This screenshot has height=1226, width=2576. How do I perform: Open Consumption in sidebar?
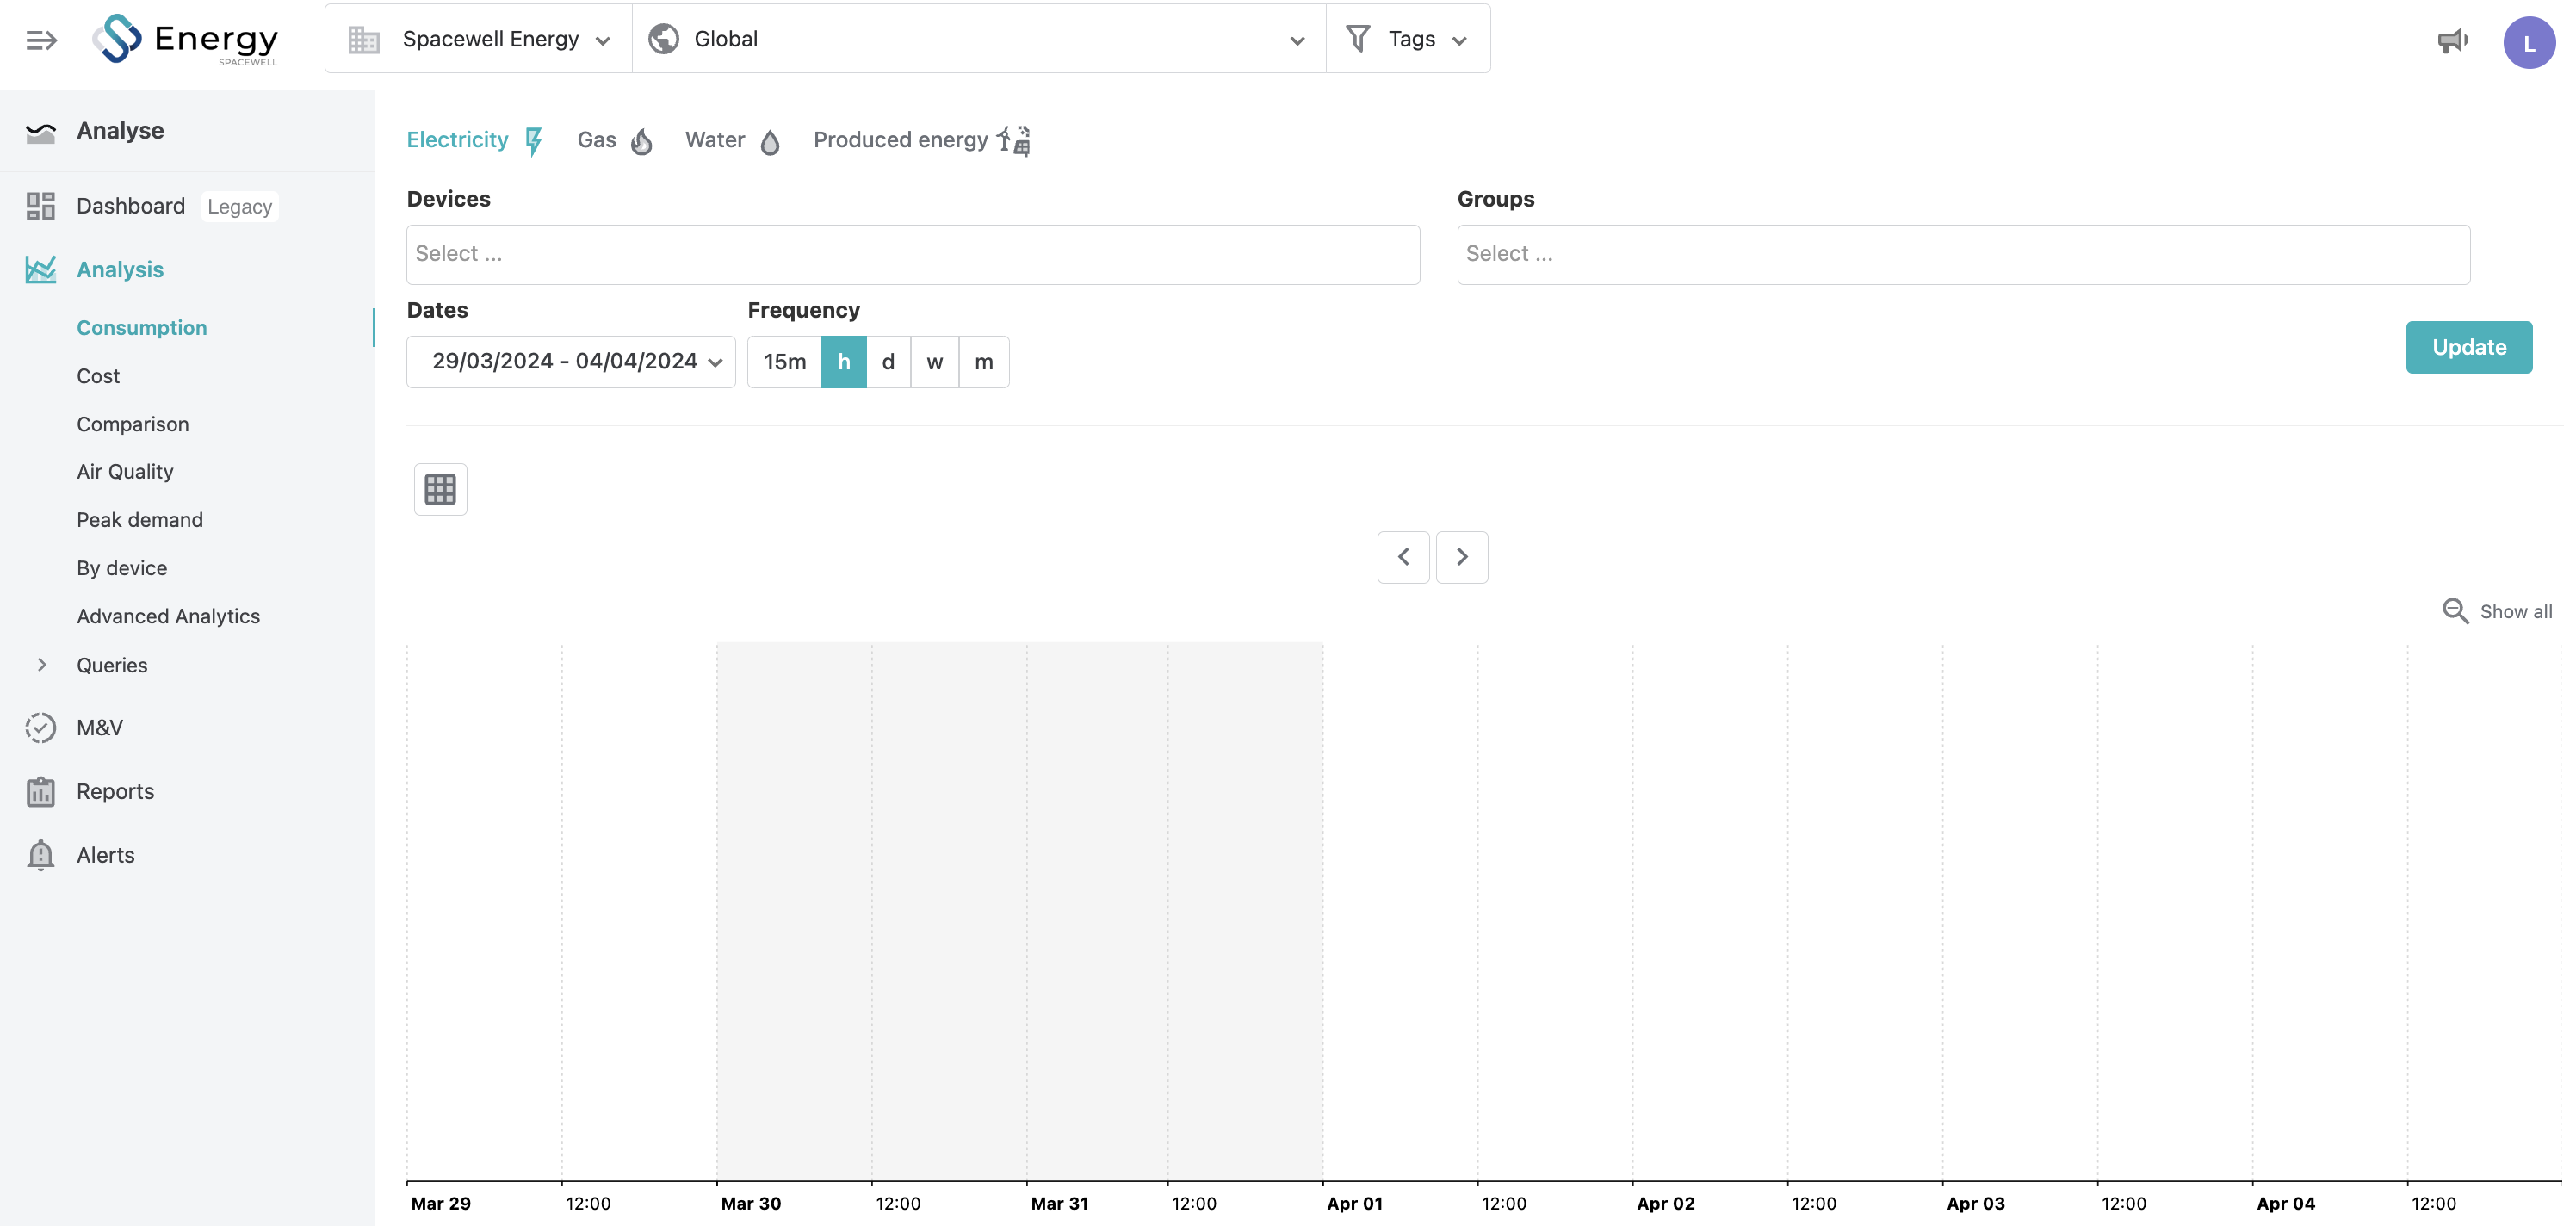(x=142, y=328)
